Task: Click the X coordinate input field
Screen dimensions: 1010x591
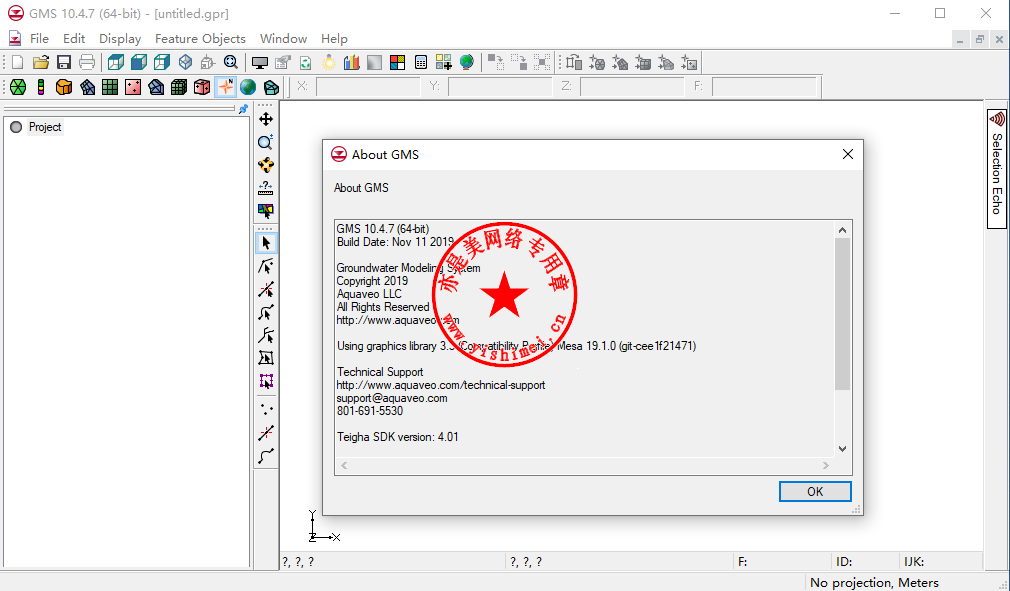Action: click(368, 86)
